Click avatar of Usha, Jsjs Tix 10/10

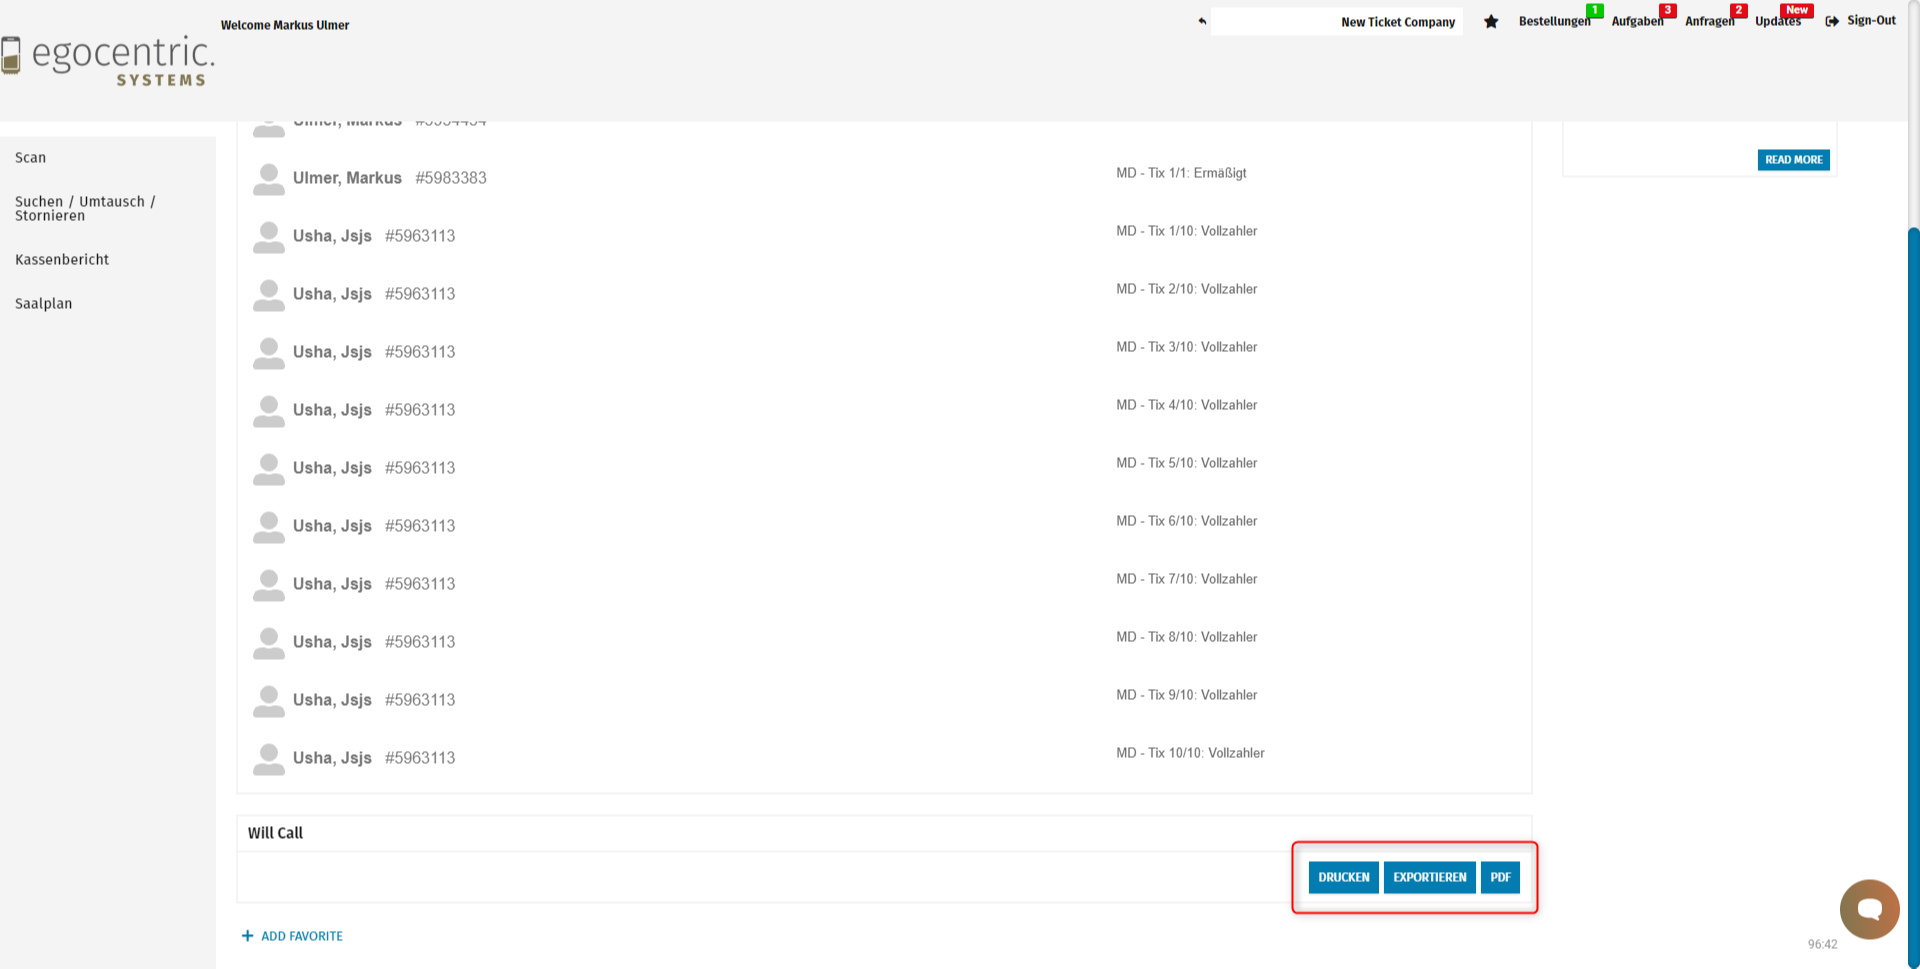point(268,759)
